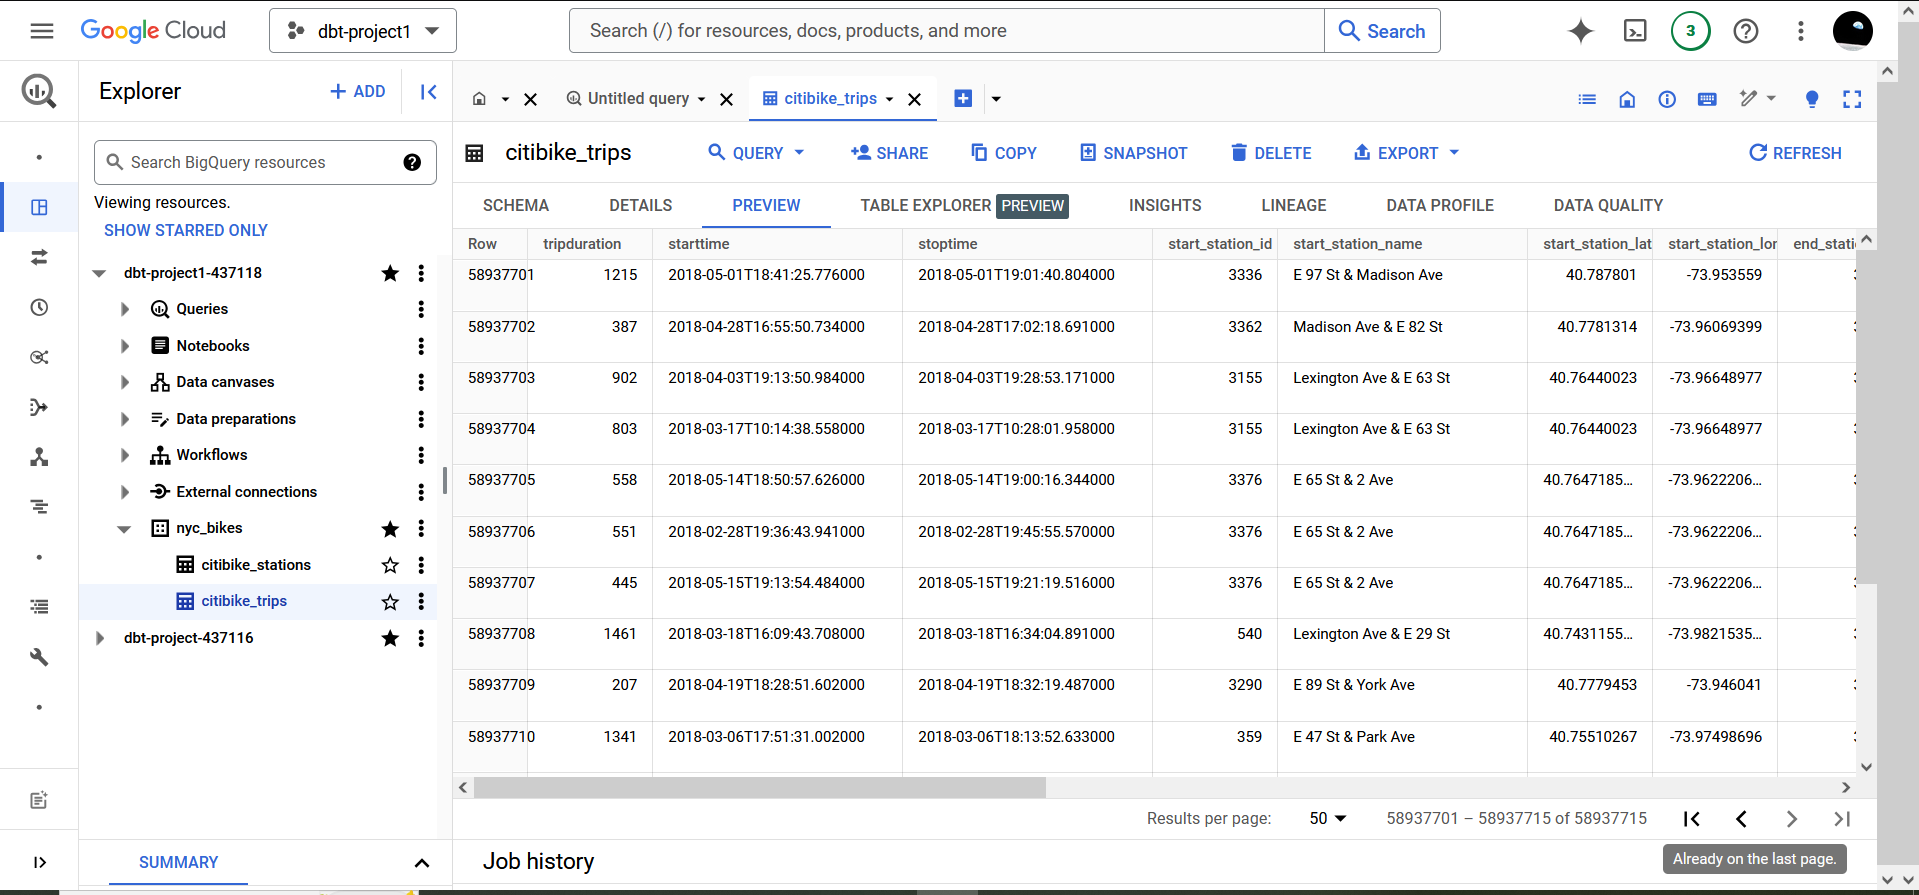Open a new query tab with plus icon
Image resolution: width=1919 pixels, height=895 pixels.
tap(963, 98)
